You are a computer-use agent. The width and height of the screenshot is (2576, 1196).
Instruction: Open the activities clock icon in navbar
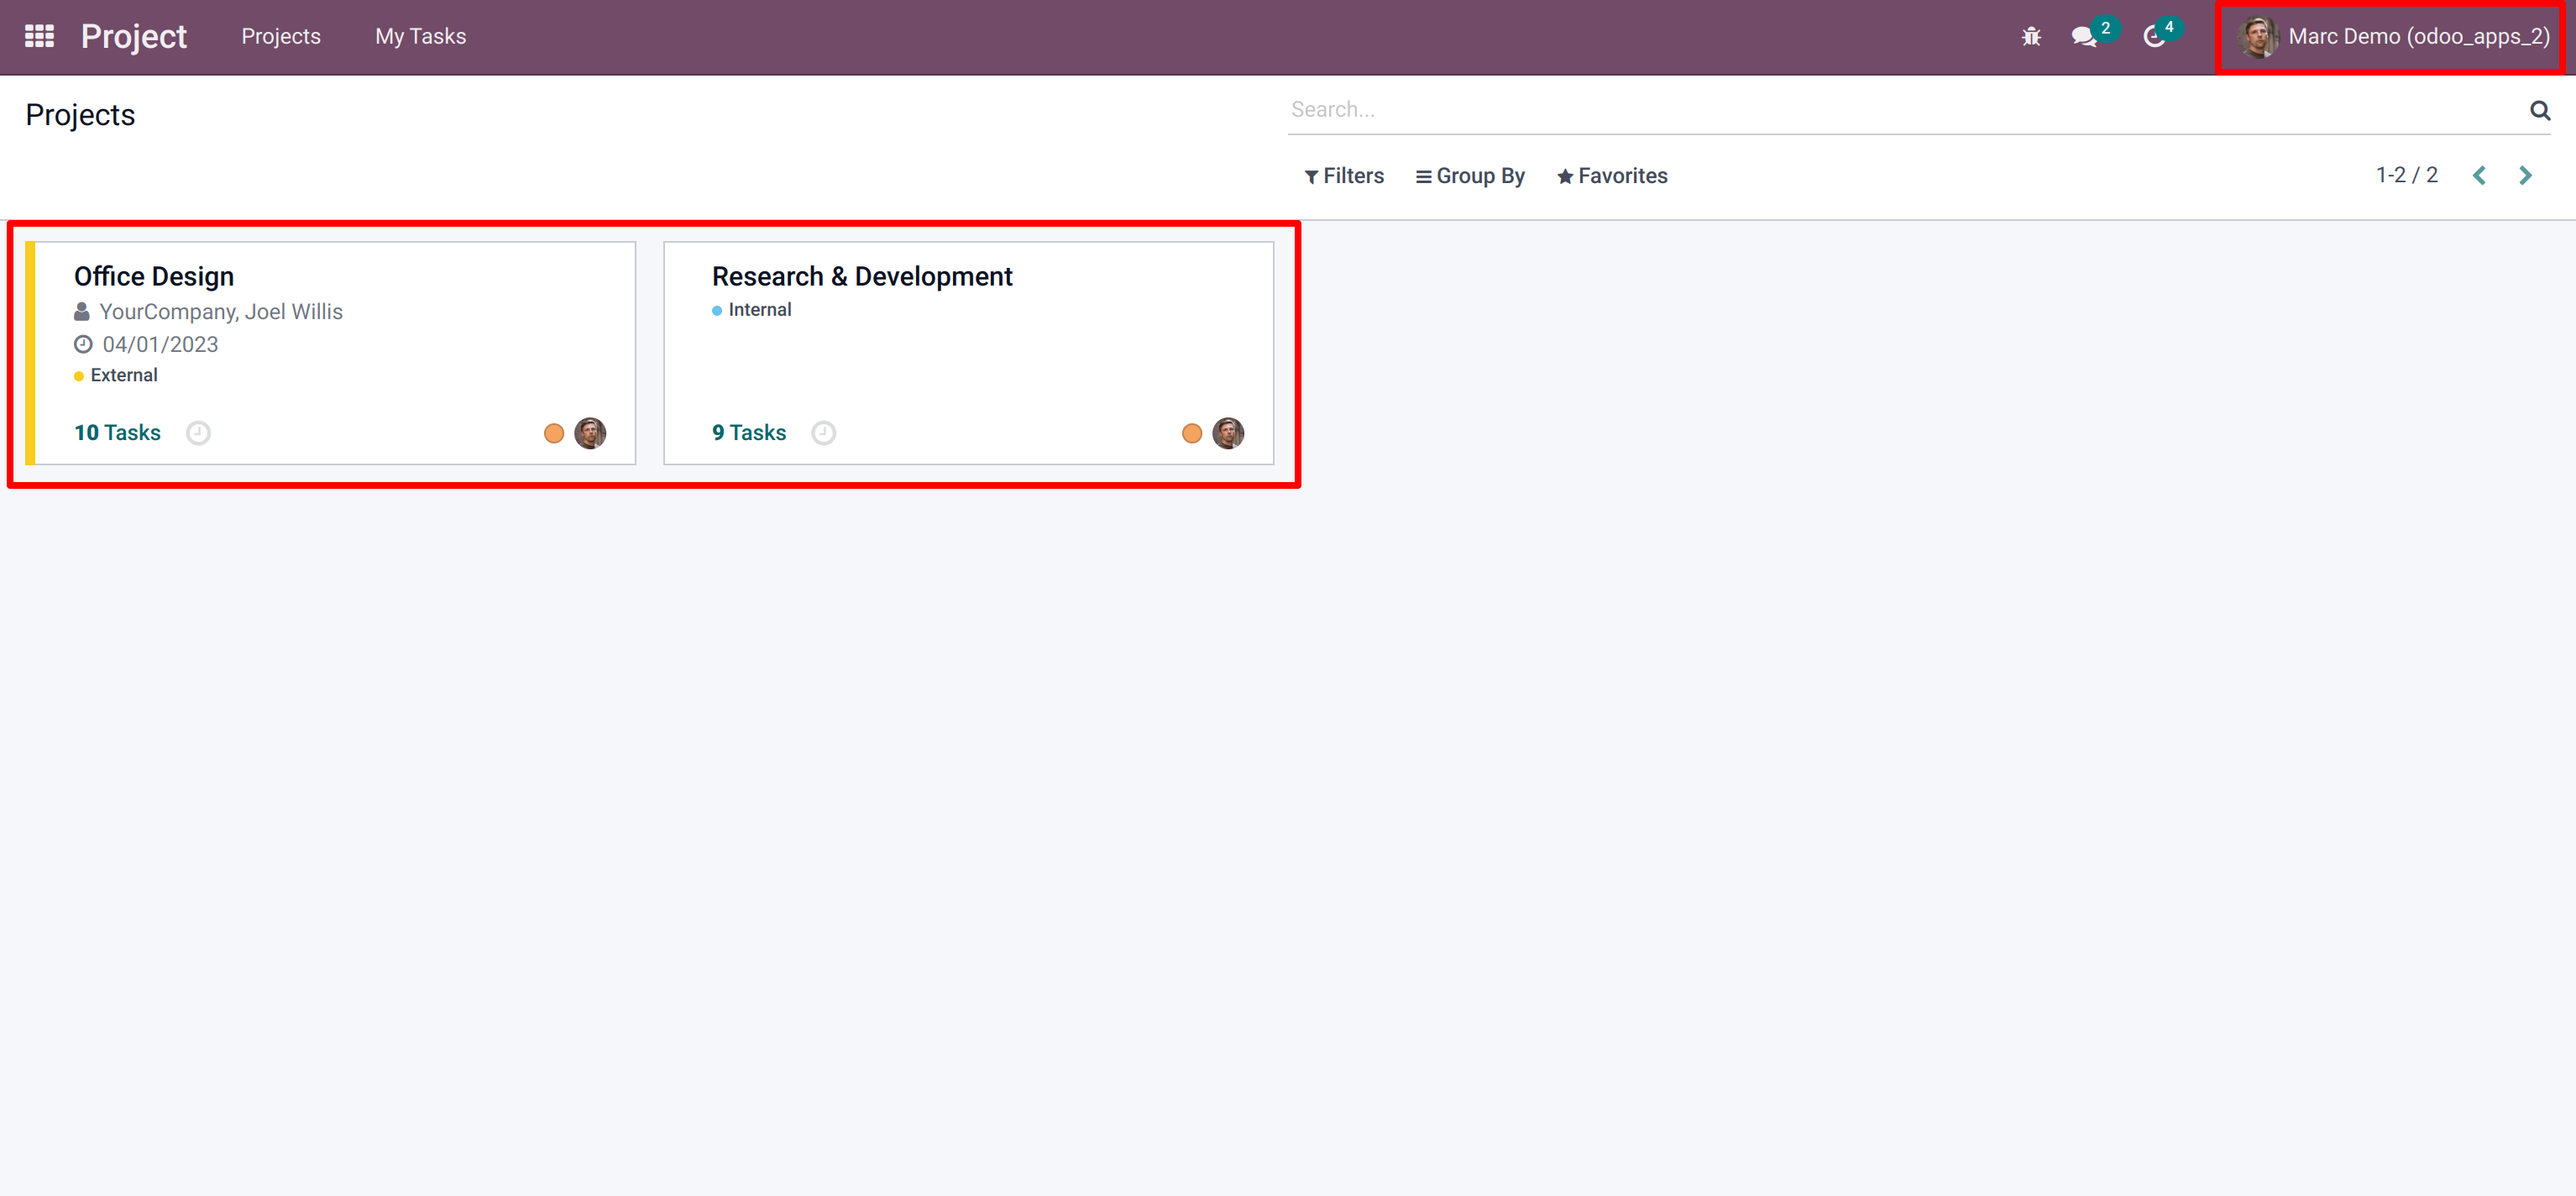tap(2154, 37)
